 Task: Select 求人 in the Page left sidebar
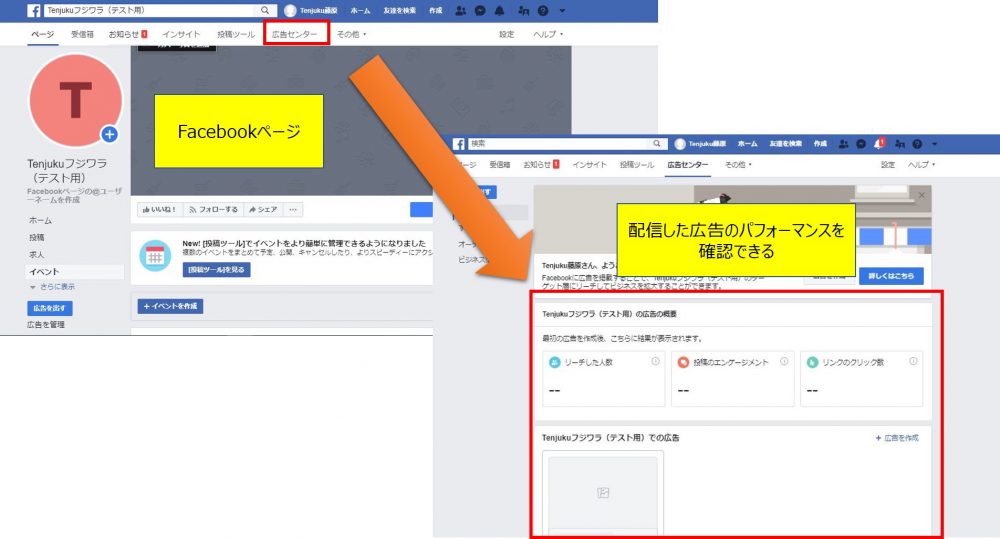point(36,255)
